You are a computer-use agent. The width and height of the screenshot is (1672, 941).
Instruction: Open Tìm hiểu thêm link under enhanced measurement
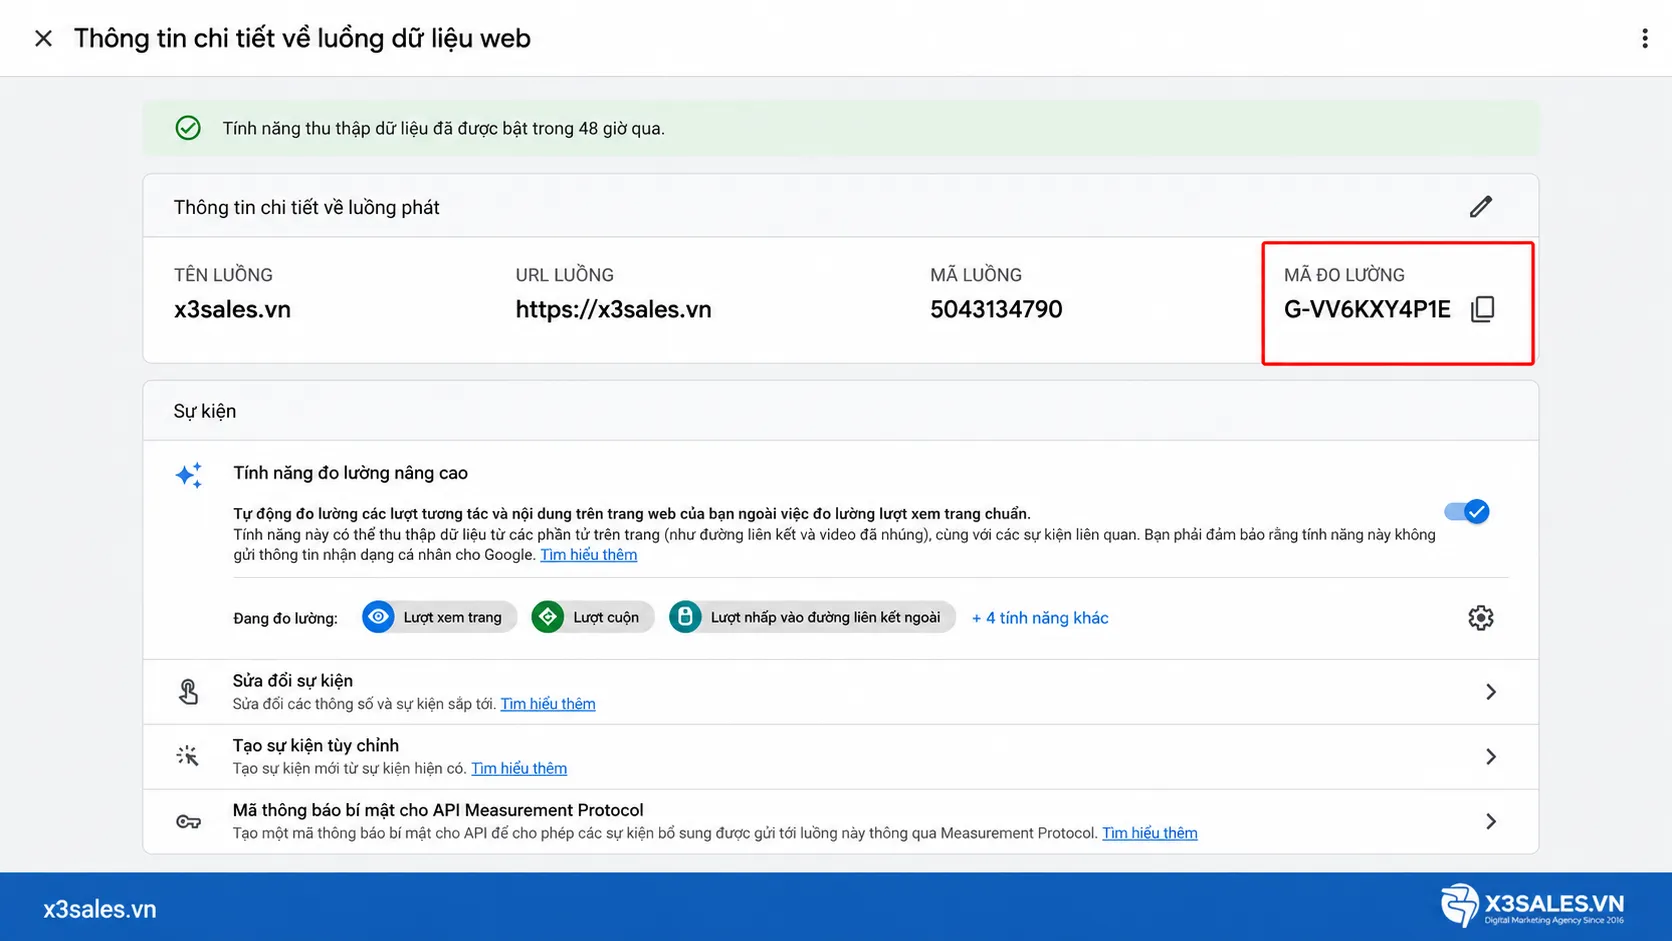point(588,555)
